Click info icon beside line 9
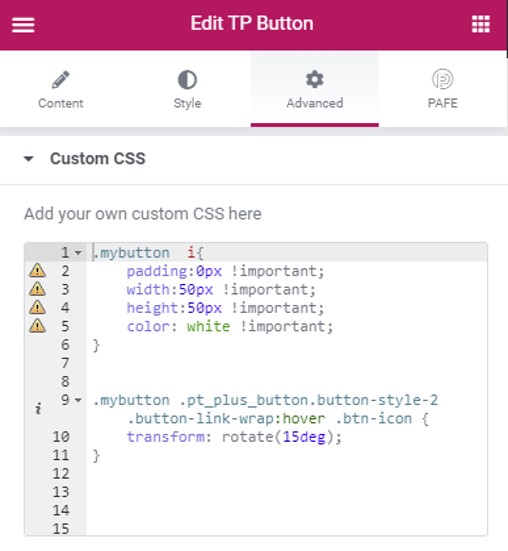 click(x=38, y=408)
